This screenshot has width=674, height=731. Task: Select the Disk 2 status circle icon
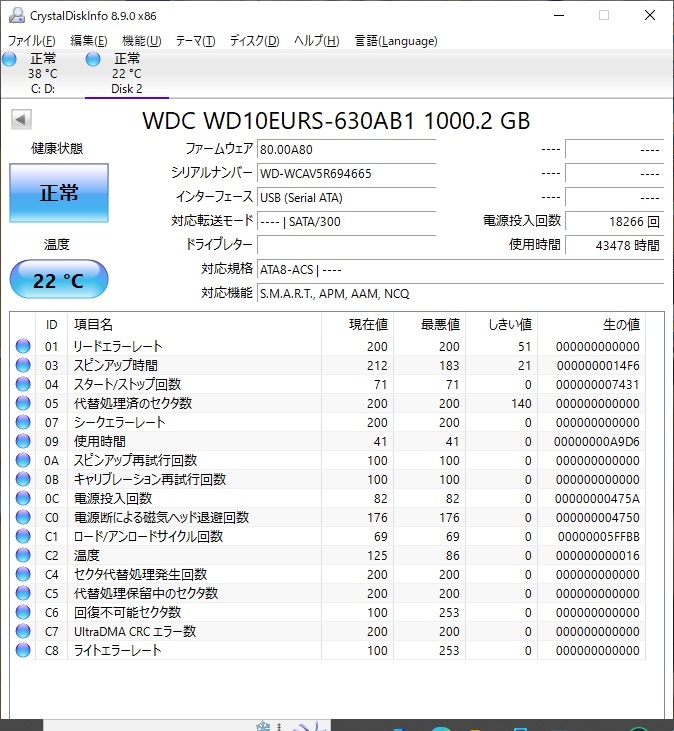point(93,59)
